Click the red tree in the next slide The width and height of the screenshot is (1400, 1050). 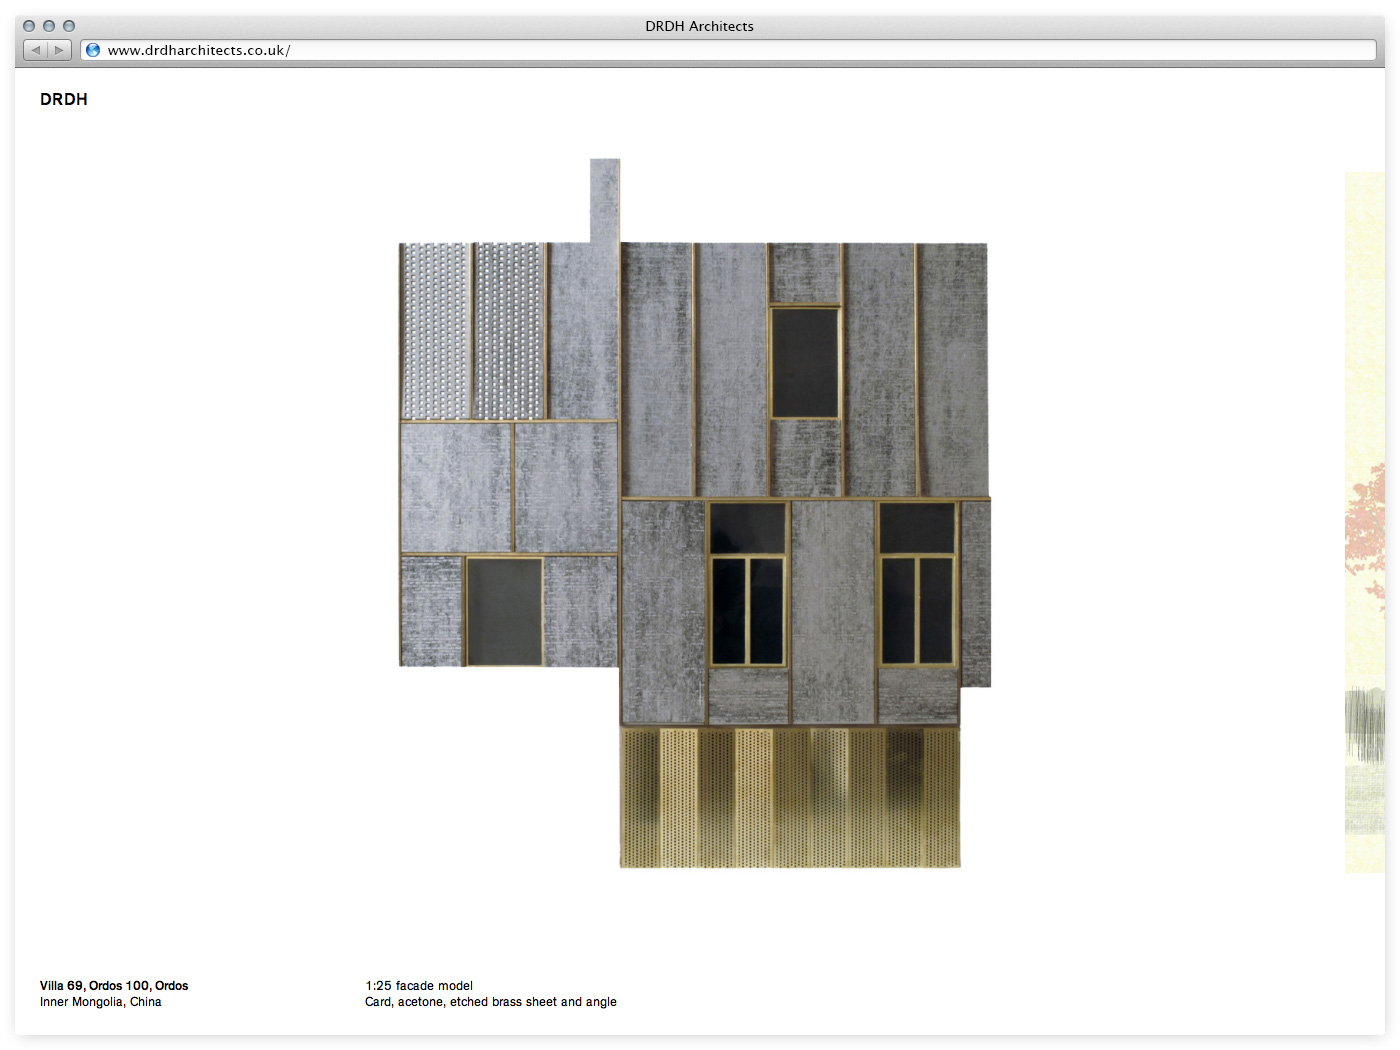click(x=1365, y=530)
